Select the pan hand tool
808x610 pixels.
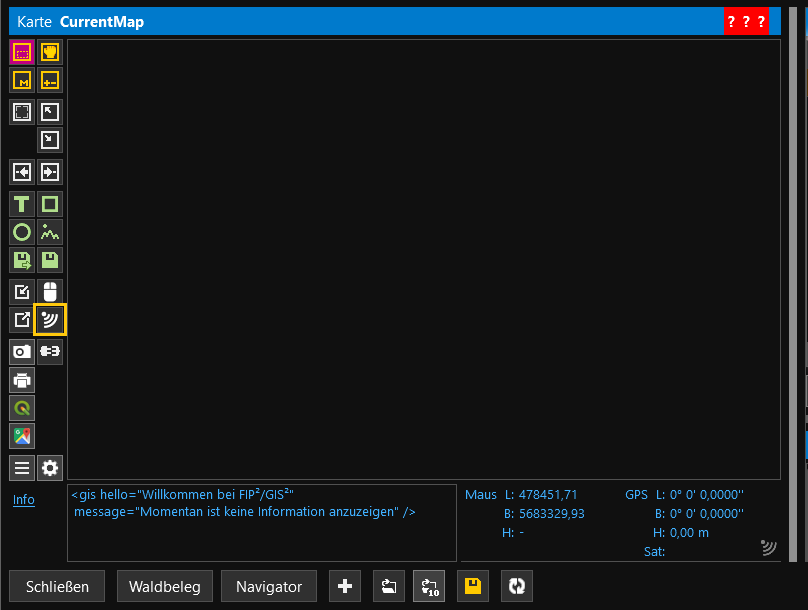click(50, 52)
